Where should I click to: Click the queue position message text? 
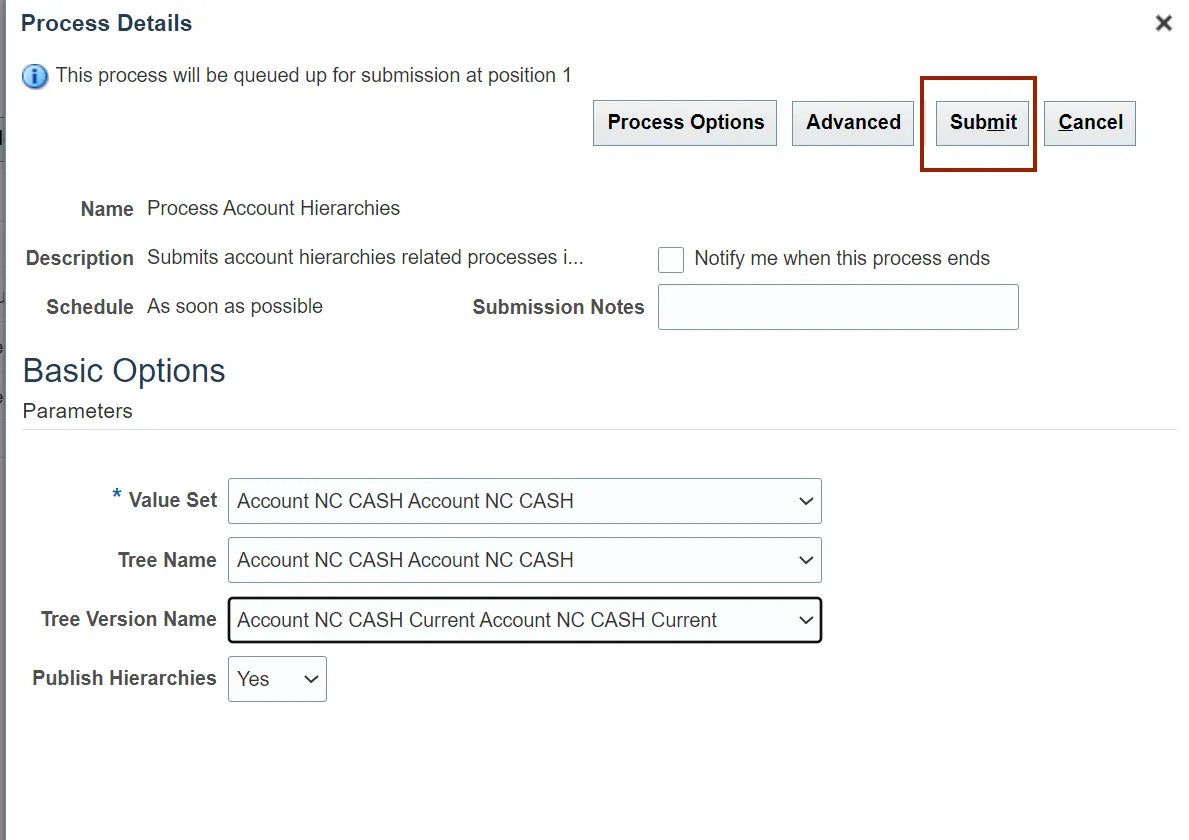coord(313,76)
